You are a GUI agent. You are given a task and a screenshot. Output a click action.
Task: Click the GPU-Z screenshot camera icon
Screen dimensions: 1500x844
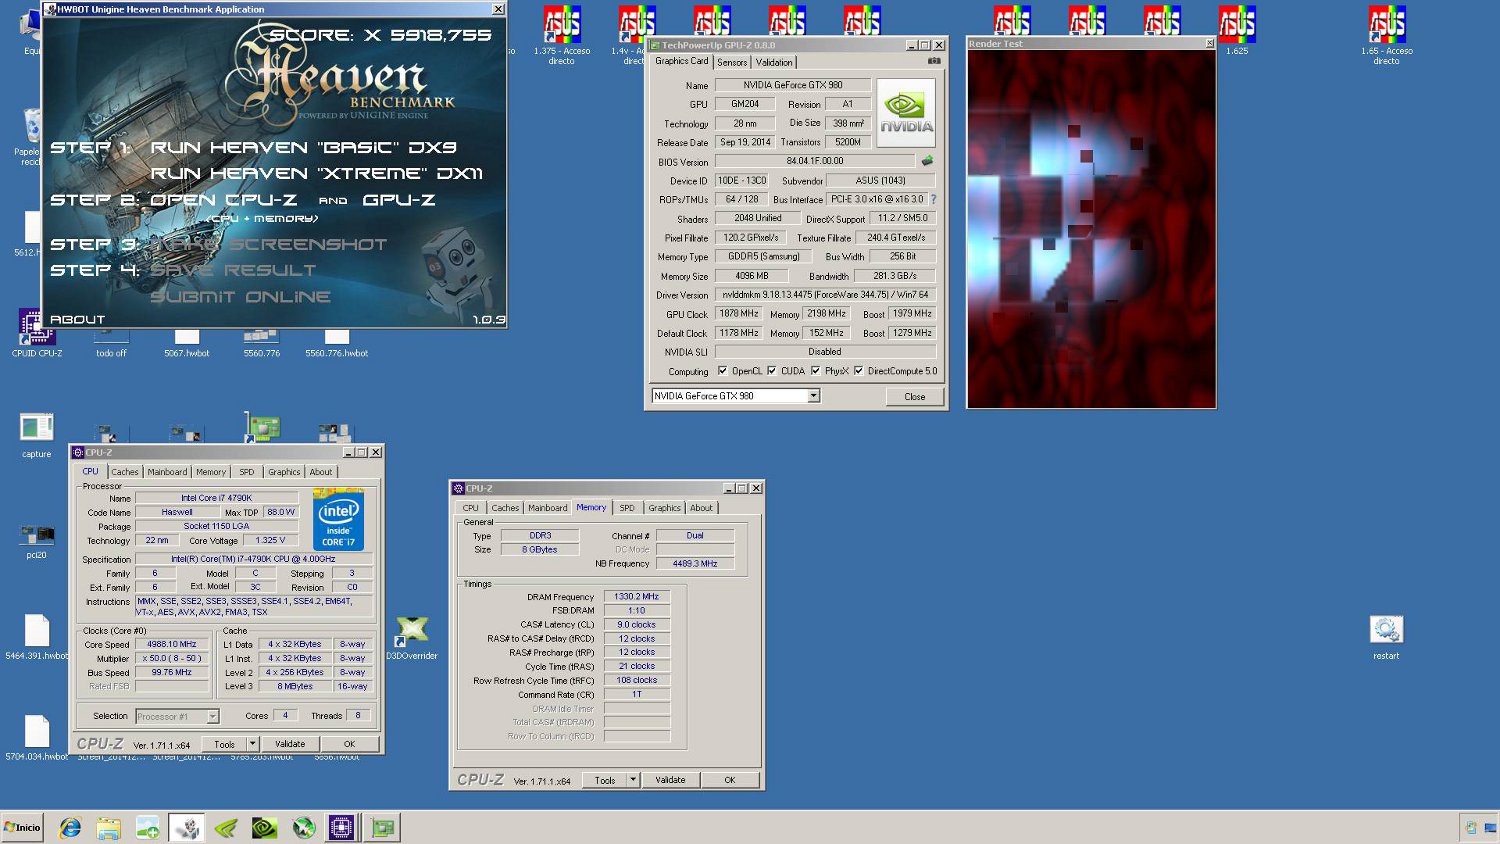pyautogui.click(x=934, y=61)
